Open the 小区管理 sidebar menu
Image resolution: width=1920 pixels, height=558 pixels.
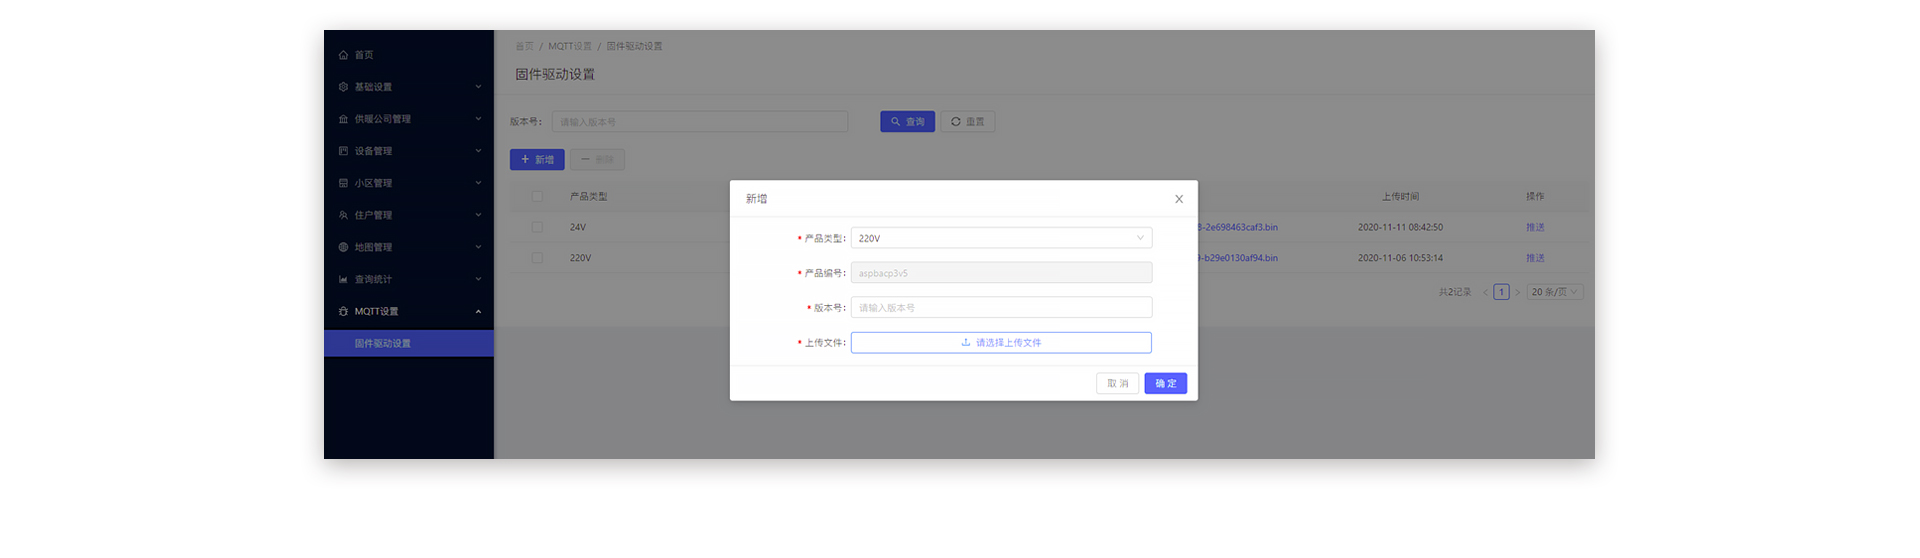click(x=409, y=183)
